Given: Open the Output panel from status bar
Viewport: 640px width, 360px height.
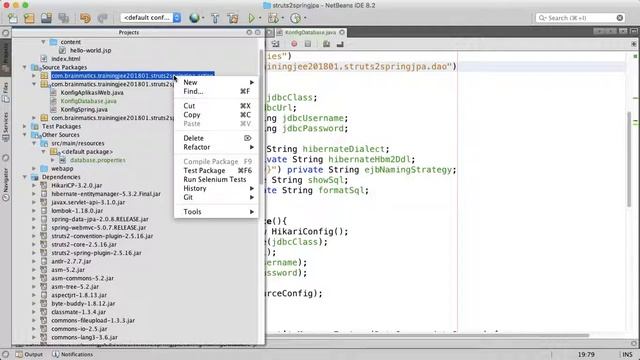Looking at the screenshot, I should (x=29, y=354).
